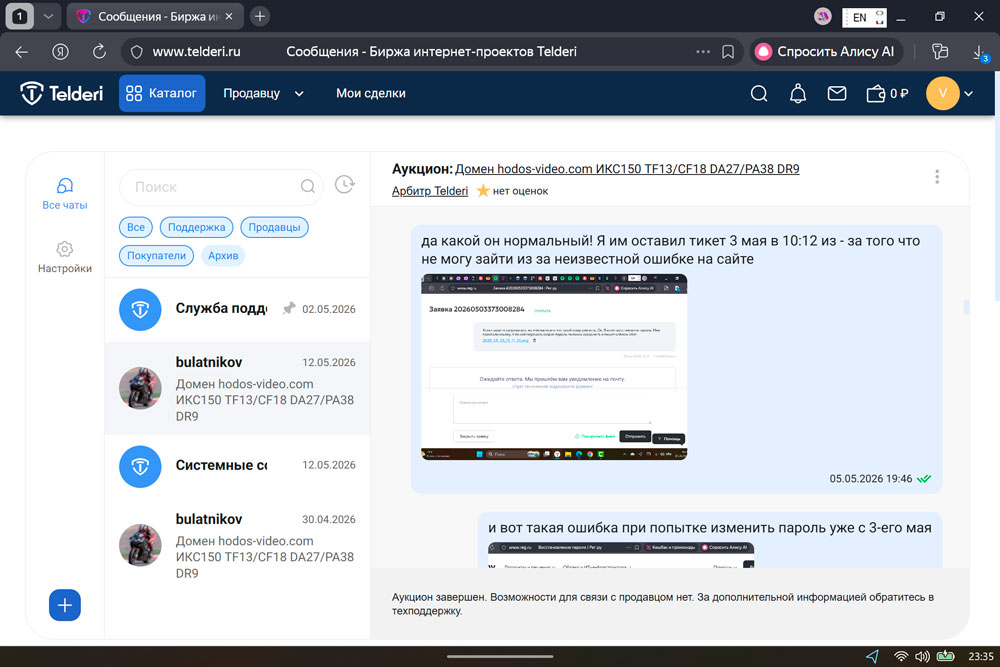Select the Все filter chip
The height and width of the screenshot is (667, 1000).
[136, 227]
